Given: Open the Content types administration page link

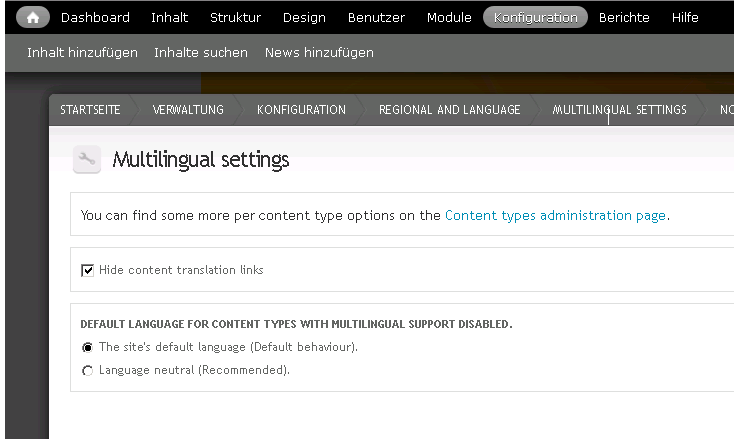Looking at the screenshot, I should click(556, 215).
